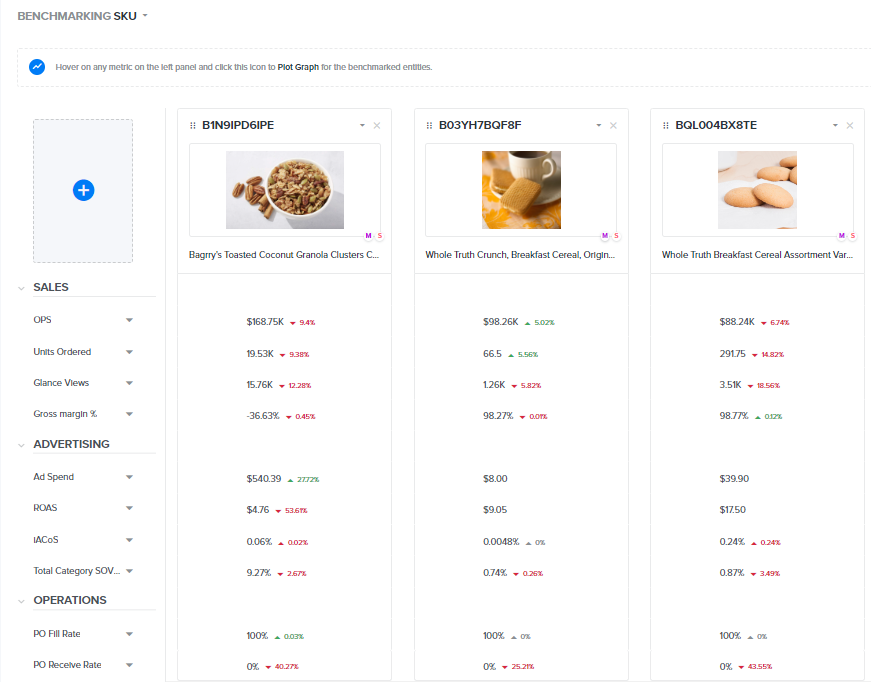Click the 0.0048% iACoS value

pyautogui.click(x=501, y=541)
